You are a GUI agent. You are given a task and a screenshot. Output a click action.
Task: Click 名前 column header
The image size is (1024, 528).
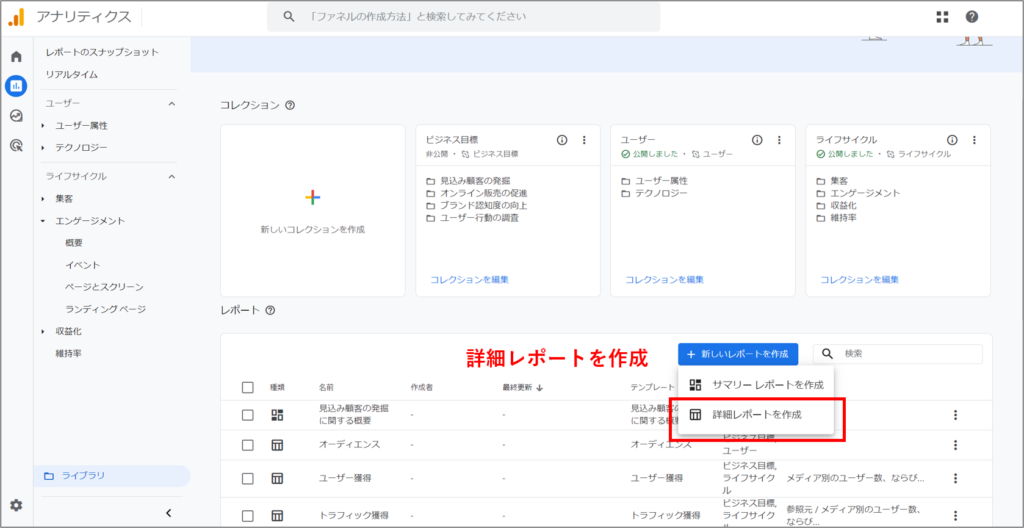(x=327, y=388)
